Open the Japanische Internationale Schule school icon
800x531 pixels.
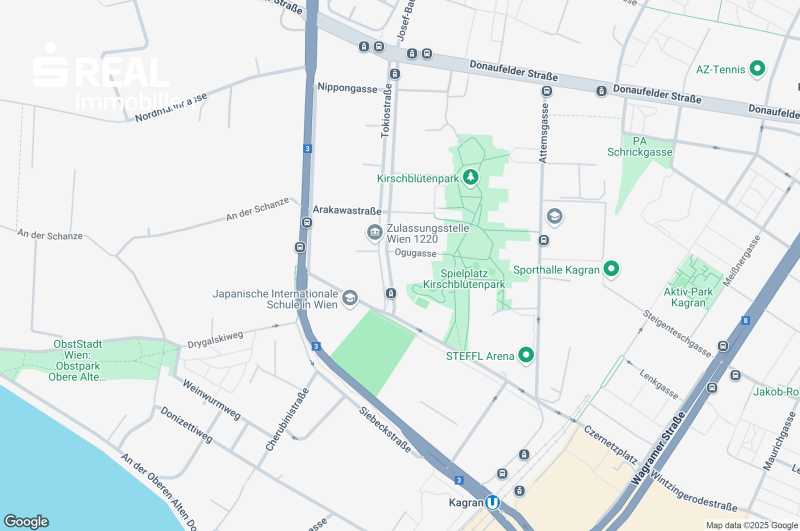click(349, 298)
